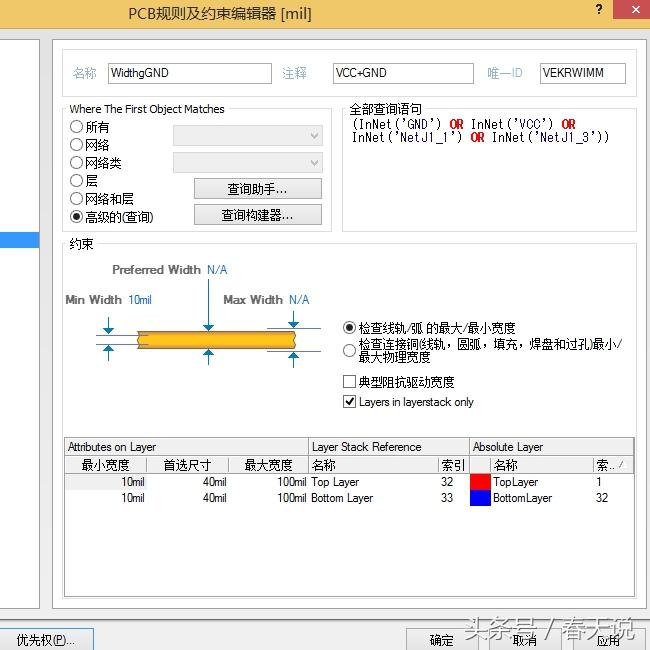
Task: Click the Preferred Width N/A value
Action: tap(217, 269)
